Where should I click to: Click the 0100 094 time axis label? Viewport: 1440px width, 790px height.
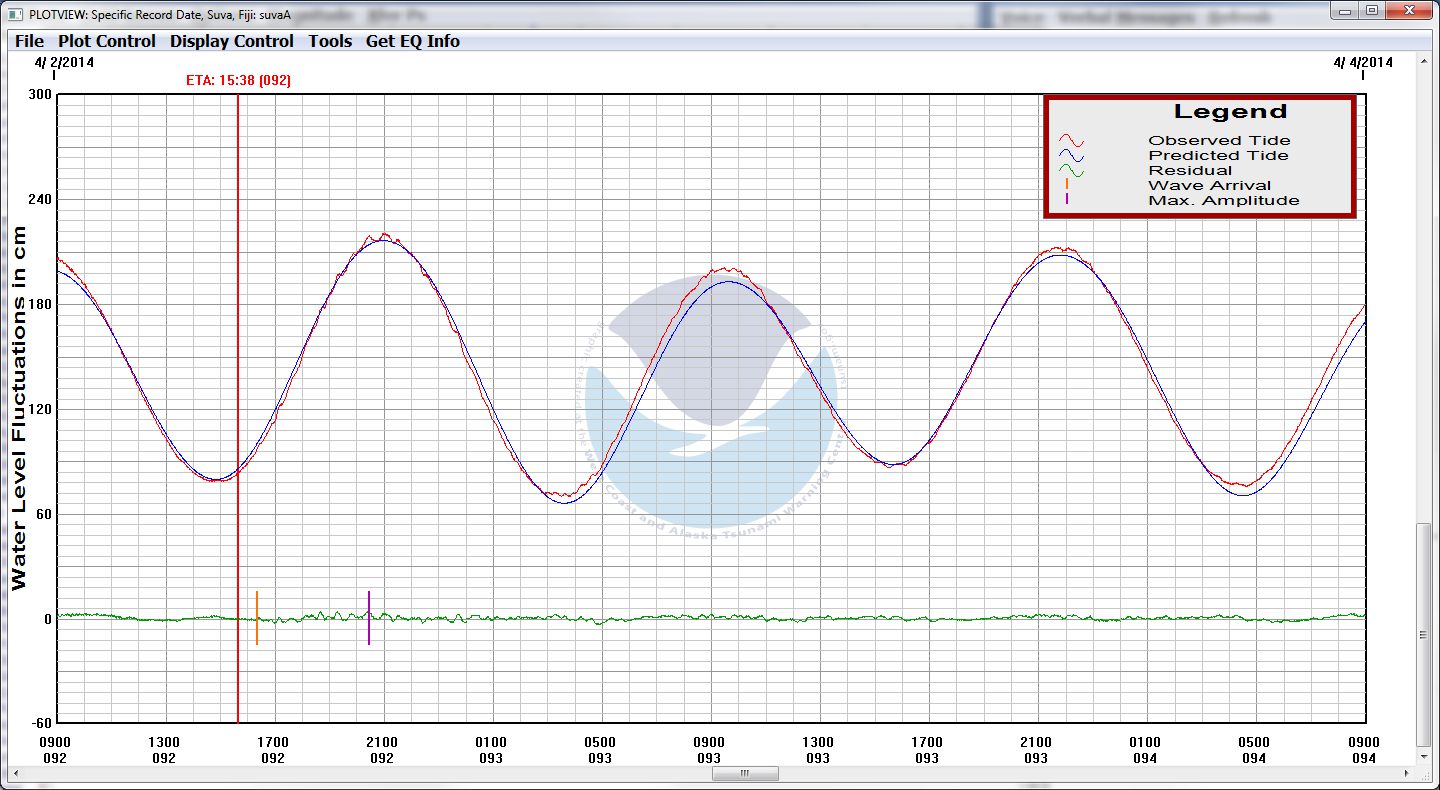pos(1145,750)
